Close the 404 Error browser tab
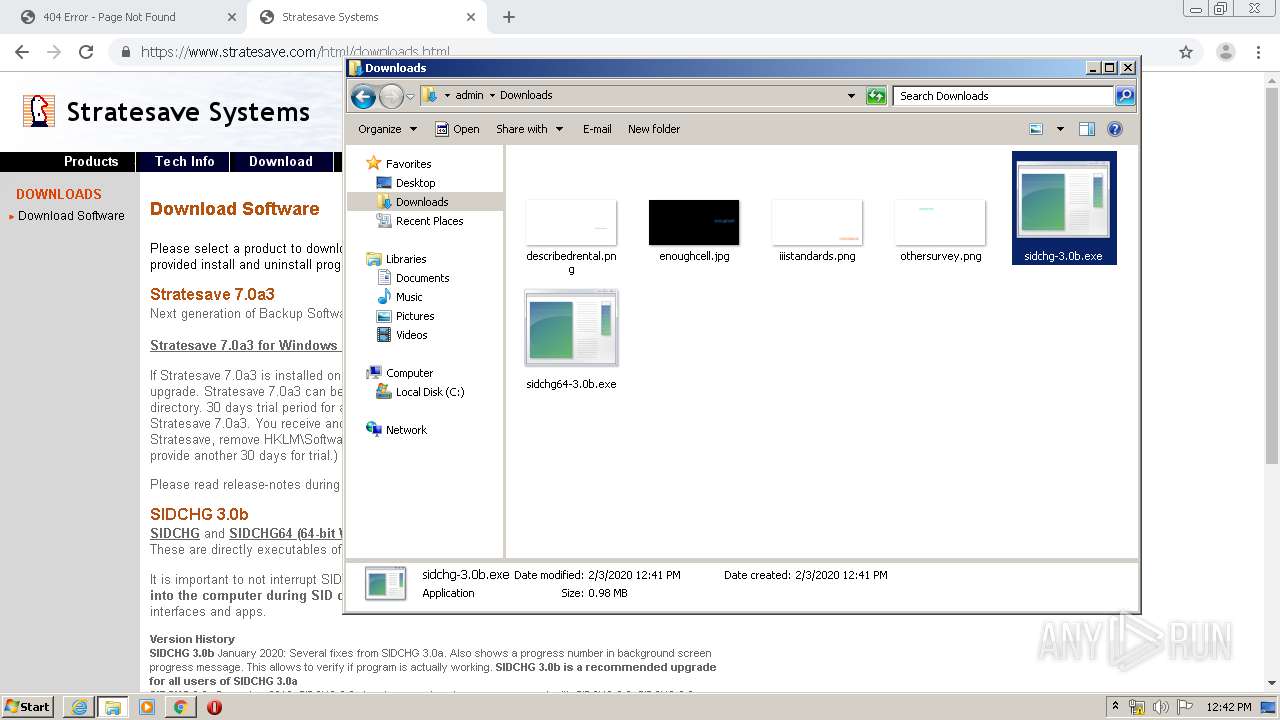This screenshot has width=1280, height=720. tap(232, 17)
